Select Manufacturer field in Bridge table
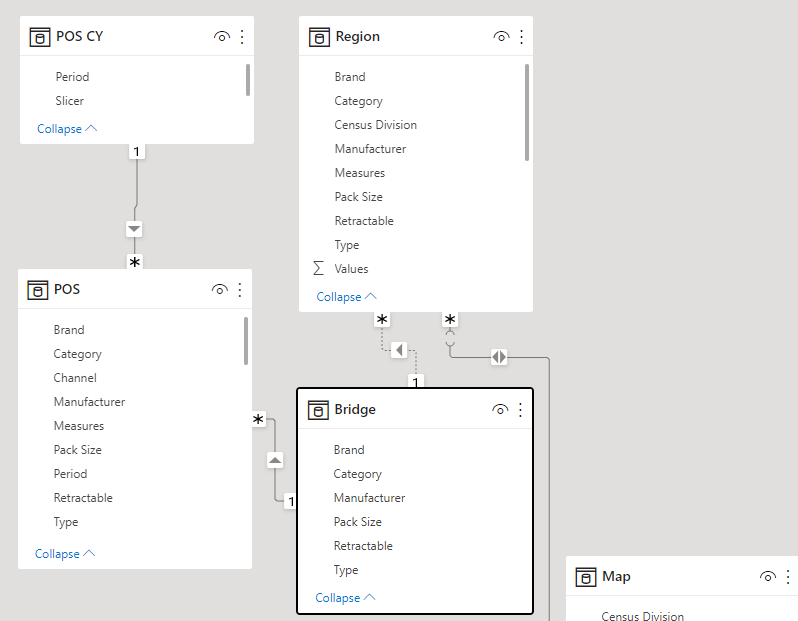The width and height of the screenshot is (798, 621). pyautogui.click(x=369, y=498)
